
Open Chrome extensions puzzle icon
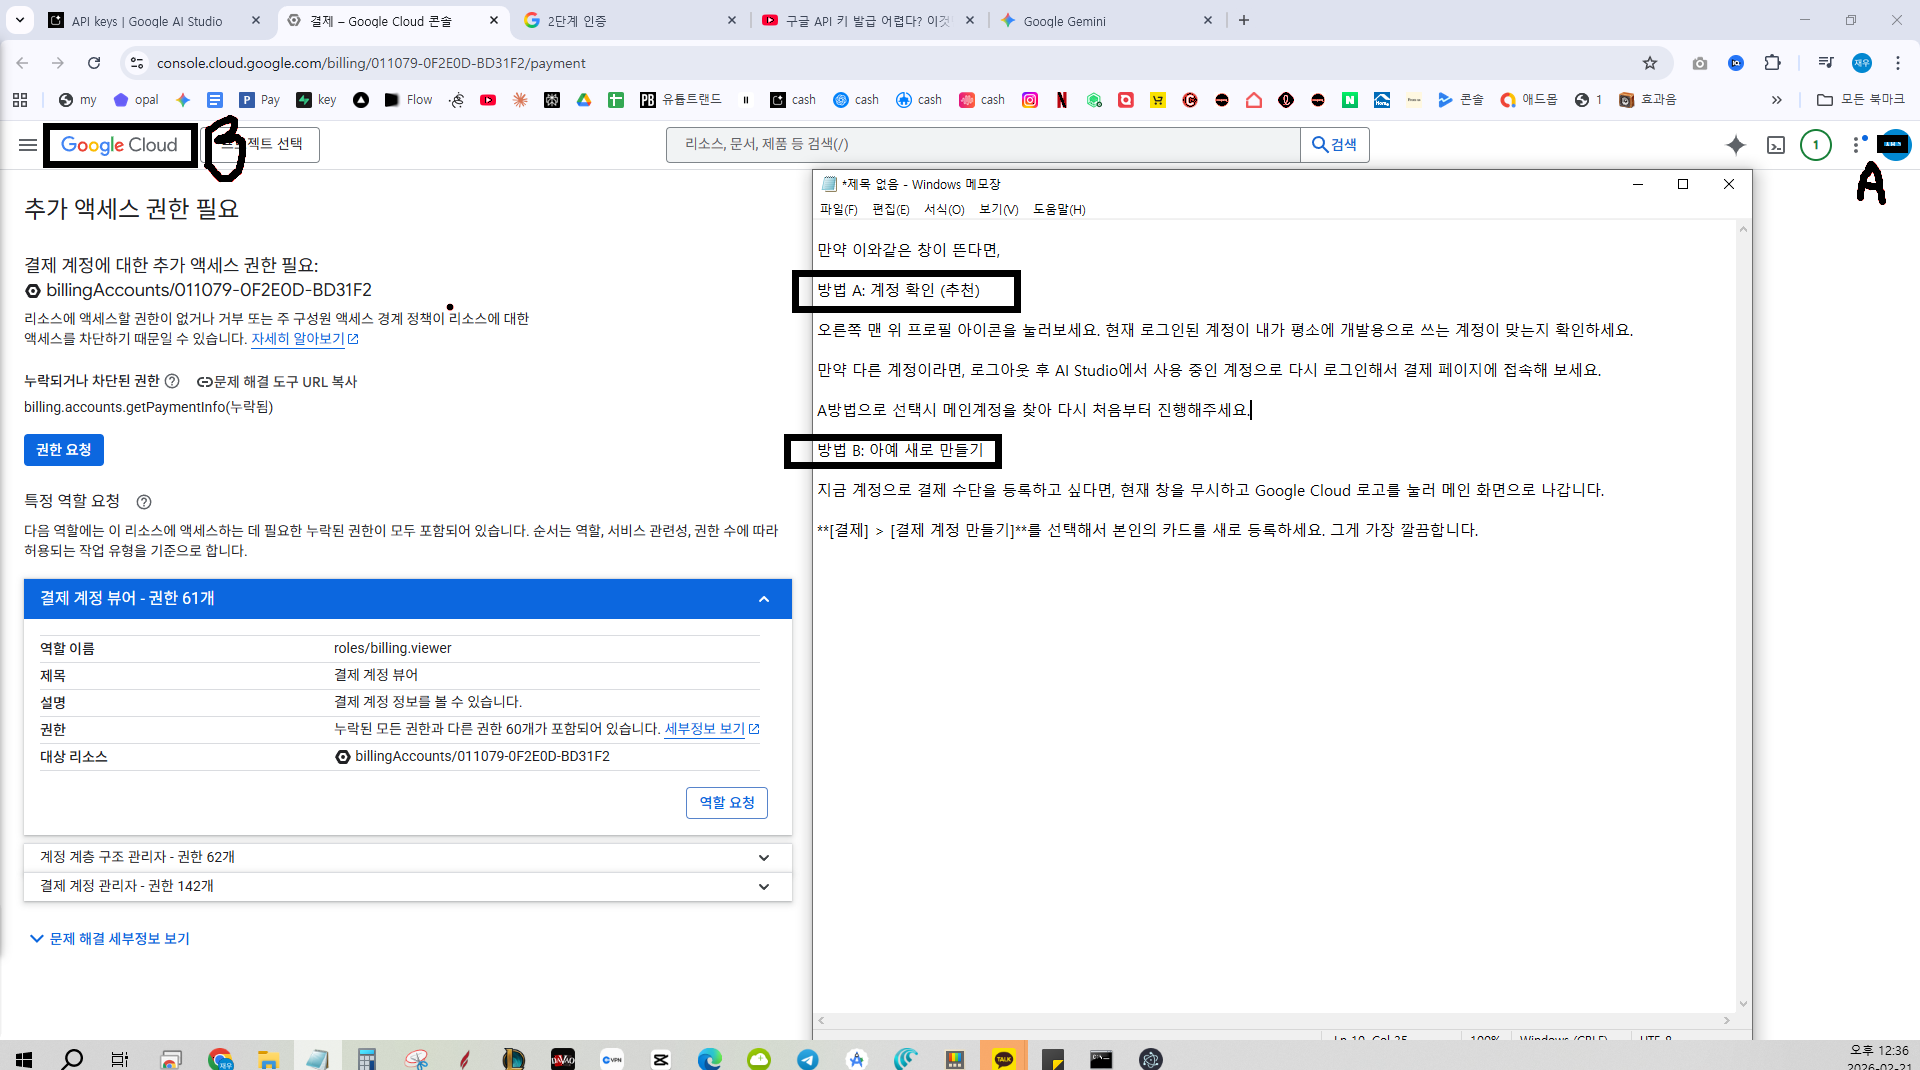(1772, 63)
